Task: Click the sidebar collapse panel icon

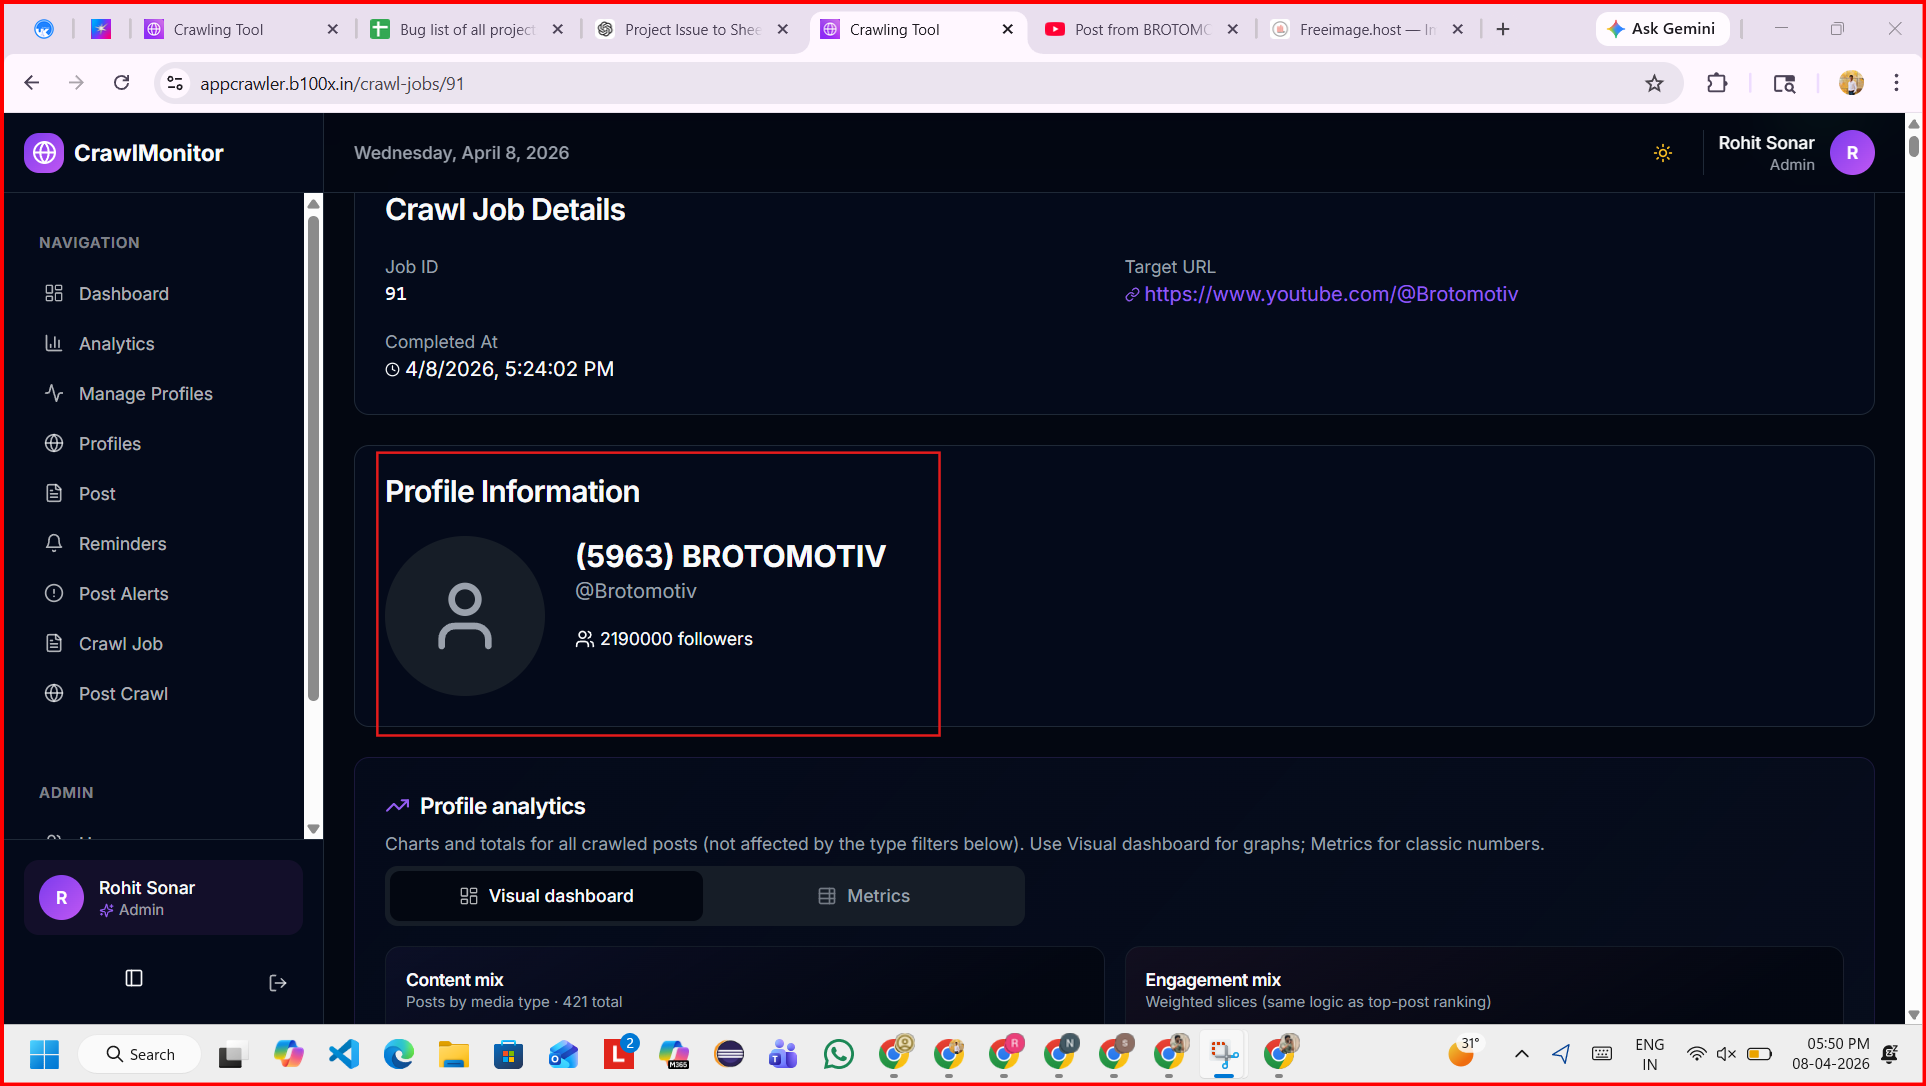Action: [x=134, y=978]
